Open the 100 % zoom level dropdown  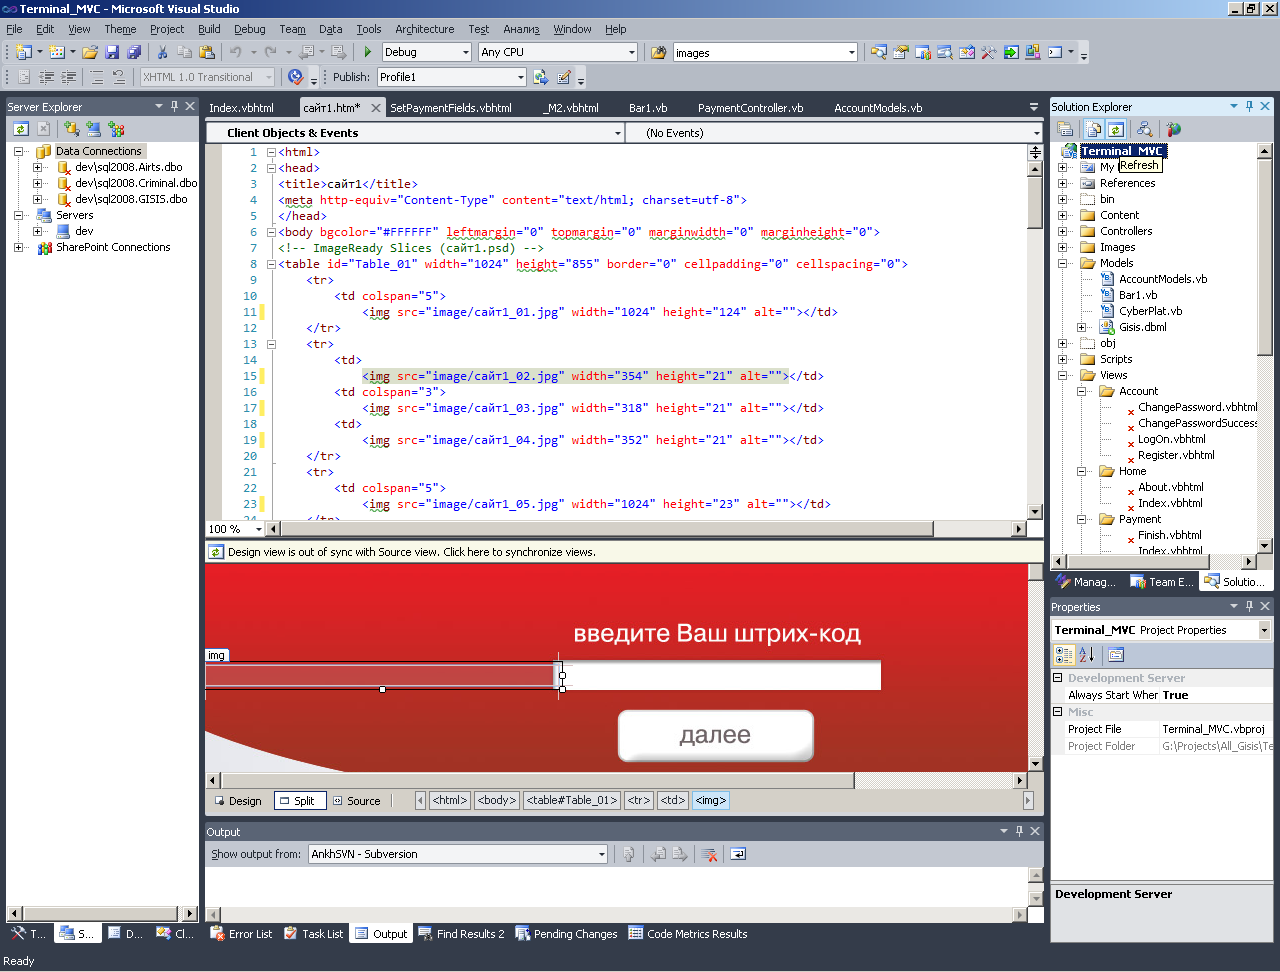coord(259,529)
